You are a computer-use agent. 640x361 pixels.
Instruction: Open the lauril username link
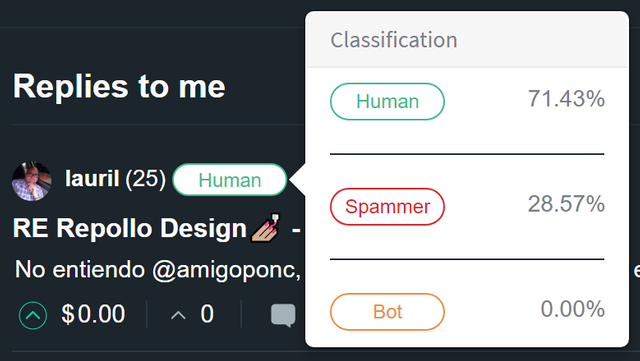coord(92,178)
